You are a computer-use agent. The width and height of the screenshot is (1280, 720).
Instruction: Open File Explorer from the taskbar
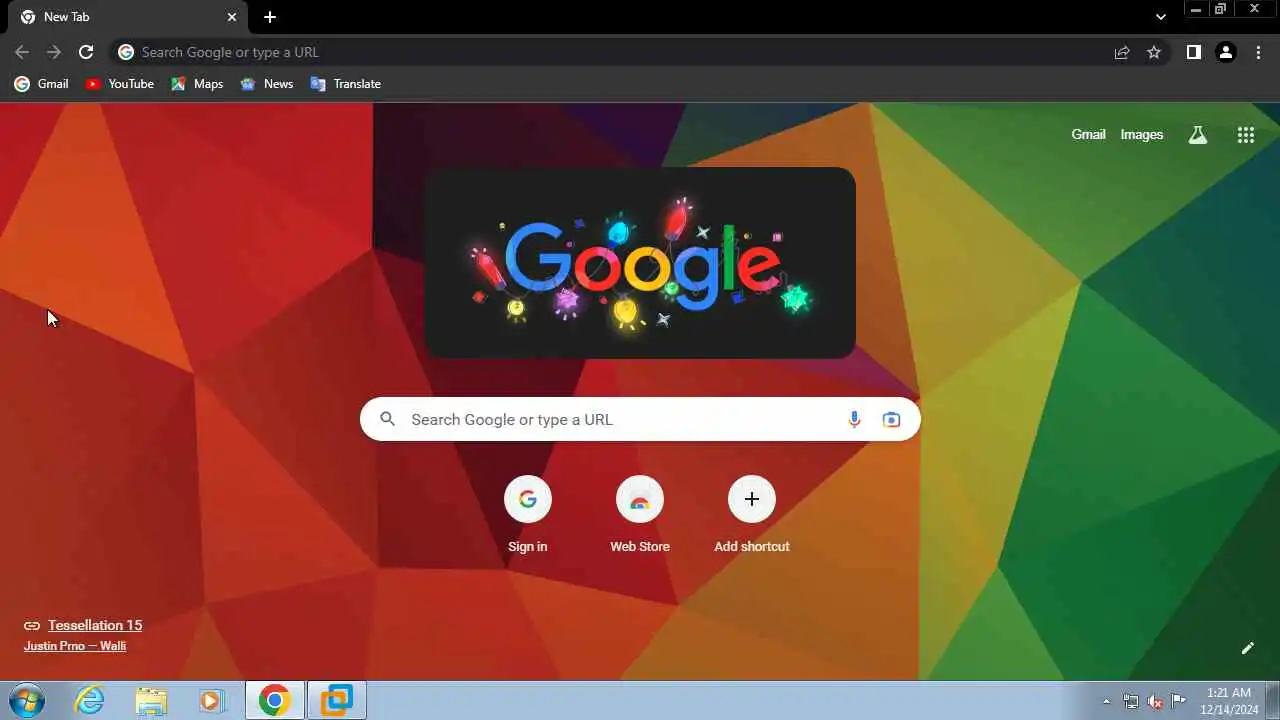pos(151,700)
